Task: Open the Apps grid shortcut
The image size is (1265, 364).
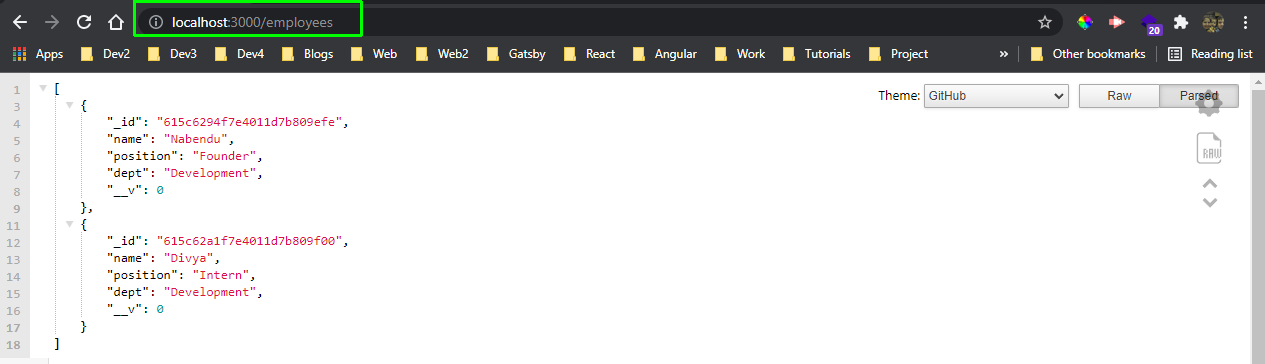Action: (38, 54)
